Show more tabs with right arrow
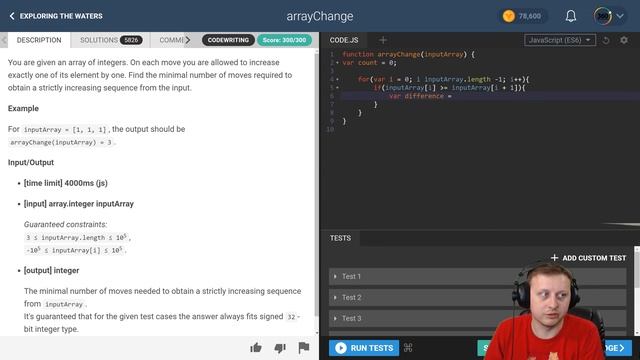This screenshot has height=360, width=640. [x=188, y=40]
